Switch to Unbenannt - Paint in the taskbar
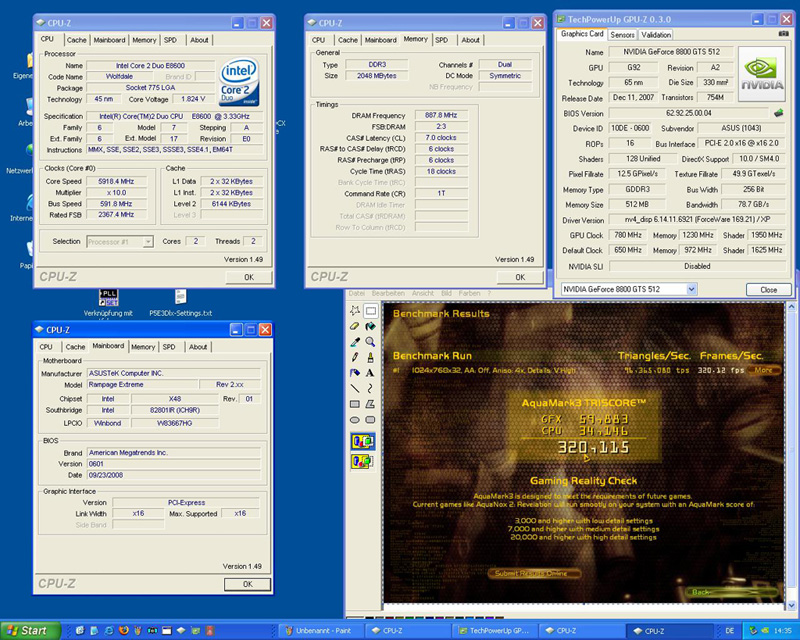 [x=322, y=631]
